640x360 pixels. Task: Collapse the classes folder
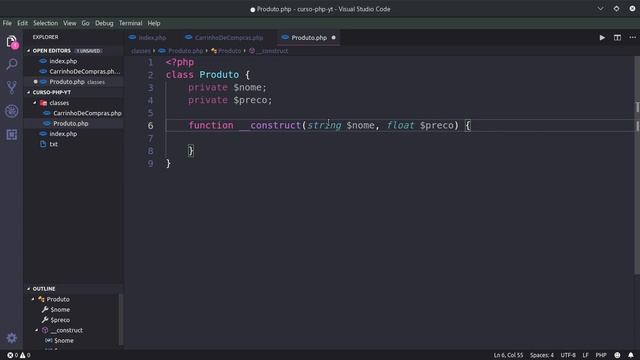click(x=35, y=103)
